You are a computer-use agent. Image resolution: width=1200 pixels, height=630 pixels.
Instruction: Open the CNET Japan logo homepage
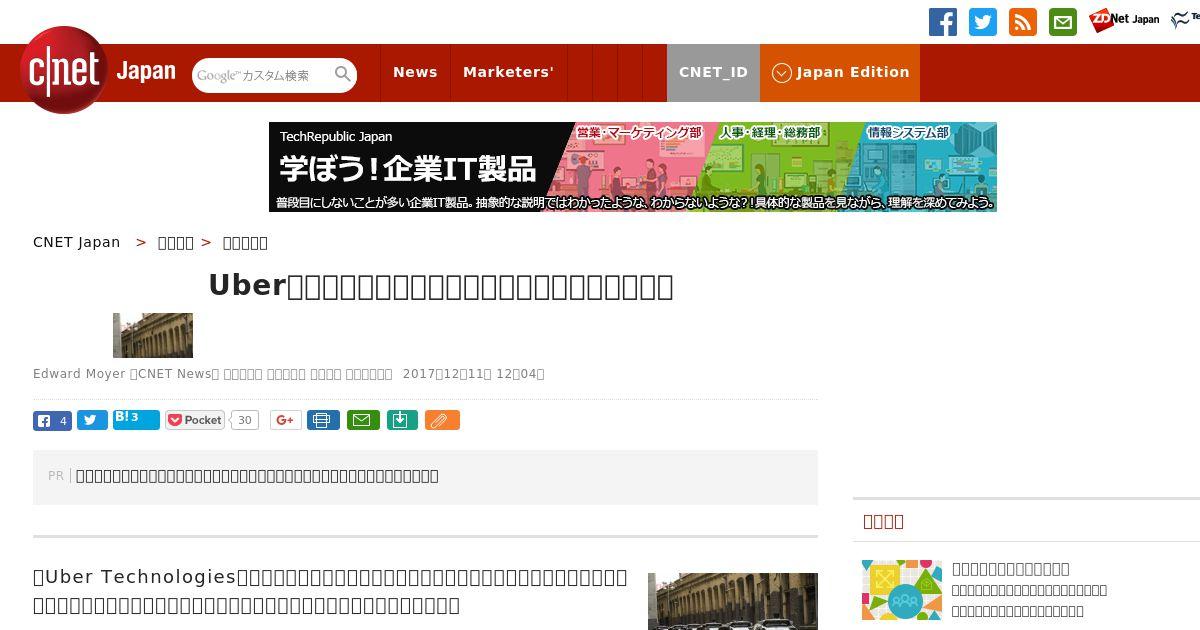[98, 70]
